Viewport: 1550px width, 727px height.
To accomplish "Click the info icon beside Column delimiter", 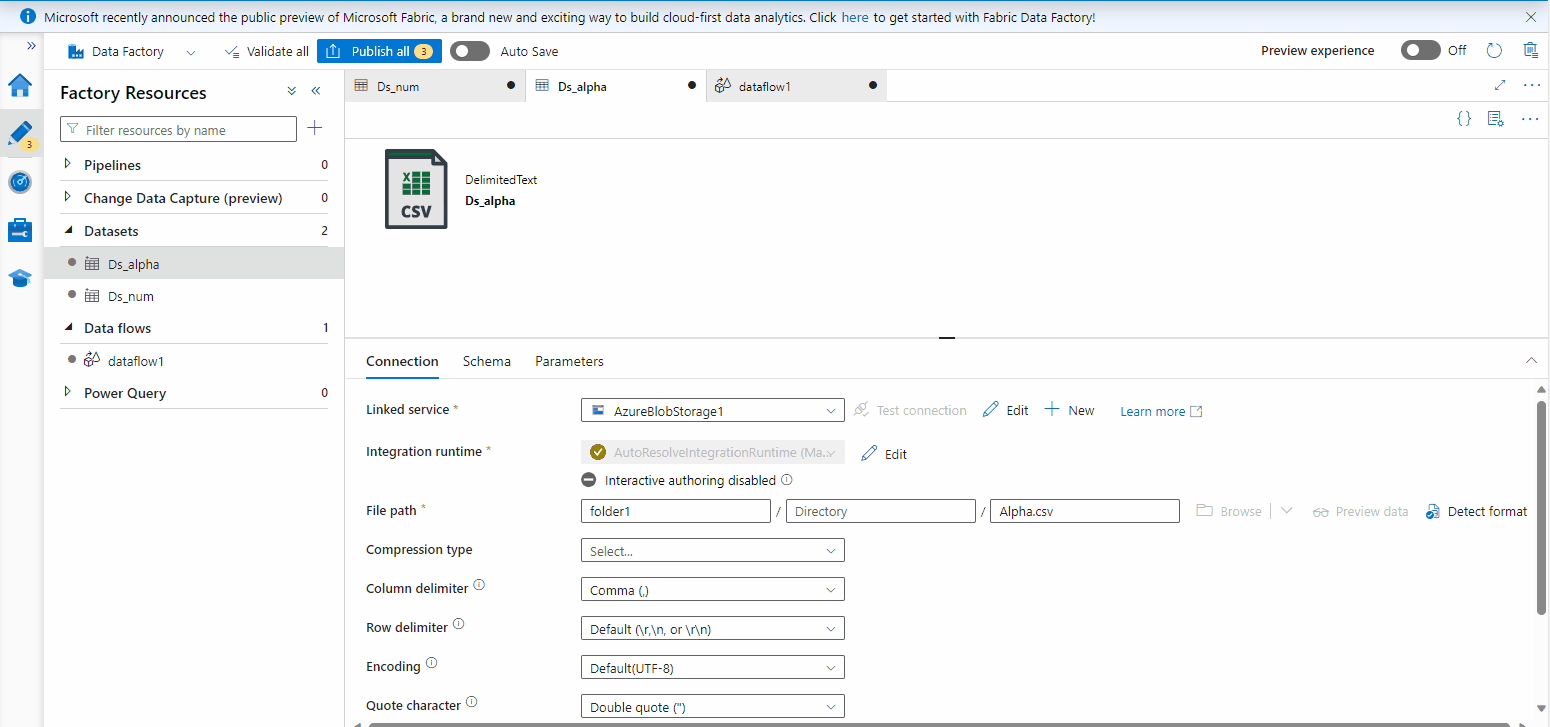I will coord(479,585).
